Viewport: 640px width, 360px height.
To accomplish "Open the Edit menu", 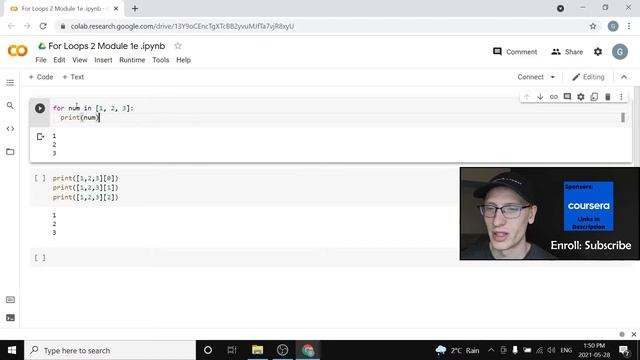I will (59, 60).
